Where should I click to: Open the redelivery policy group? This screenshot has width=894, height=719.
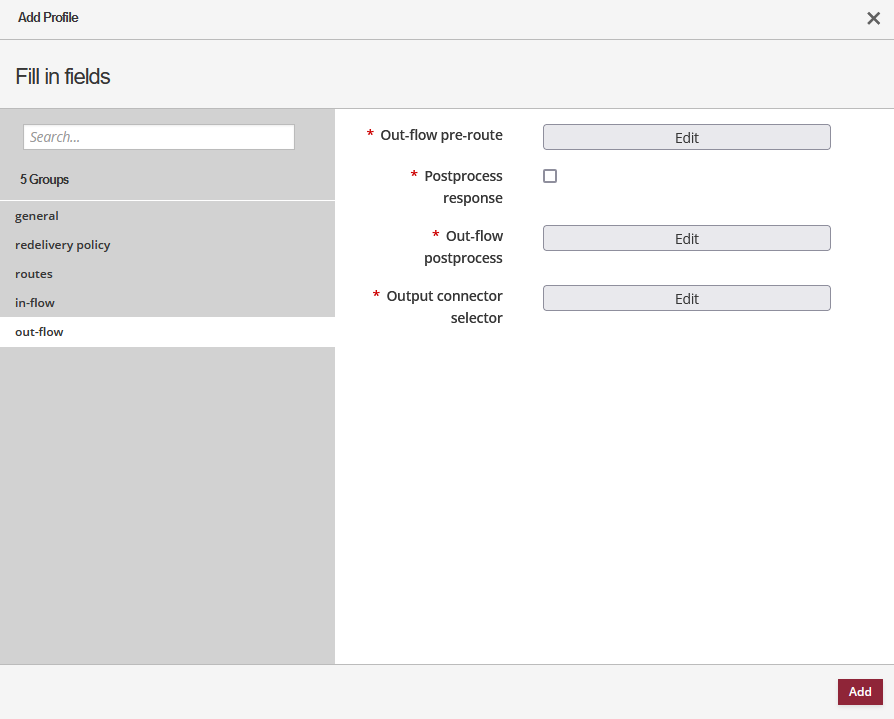click(x=63, y=245)
